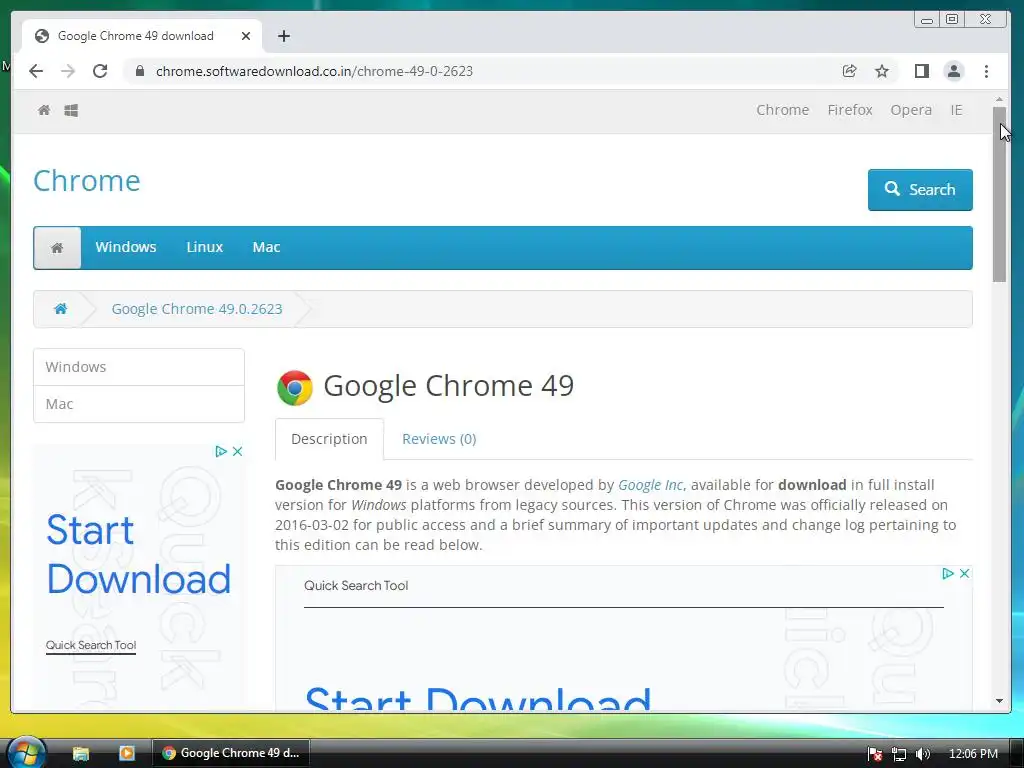
Task: Close the main content ad with its X
Action: pos(964,573)
